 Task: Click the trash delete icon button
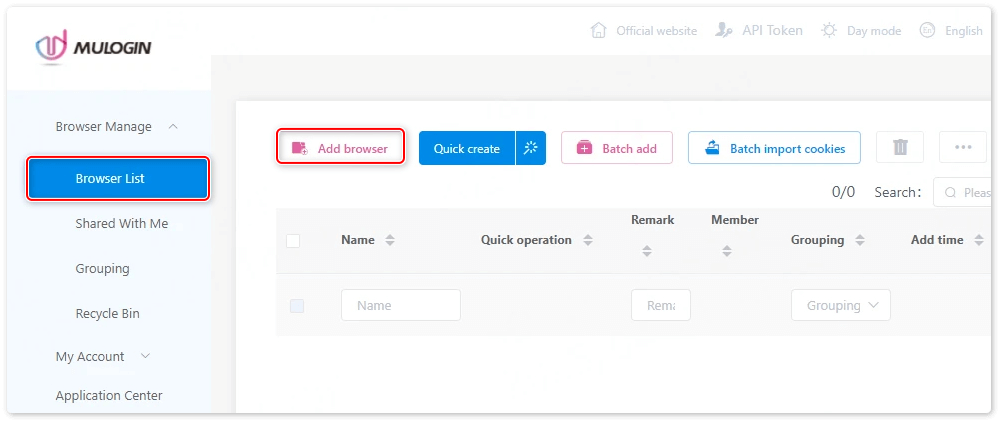pyautogui.click(x=900, y=147)
